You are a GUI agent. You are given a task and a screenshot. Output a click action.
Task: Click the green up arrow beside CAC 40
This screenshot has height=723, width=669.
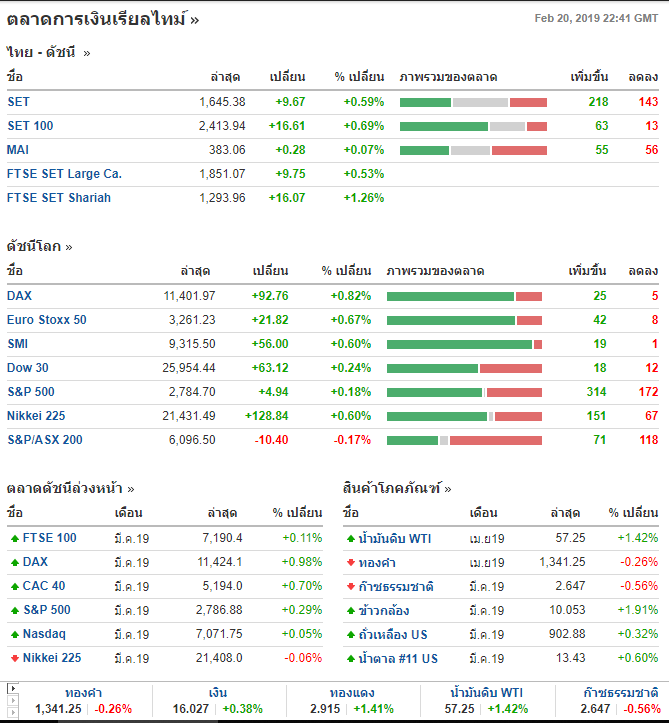click(x=15, y=586)
